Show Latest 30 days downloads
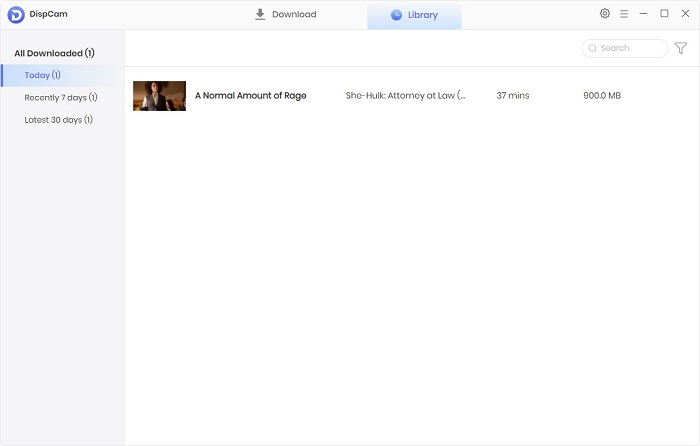This screenshot has width=700, height=446. (59, 120)
